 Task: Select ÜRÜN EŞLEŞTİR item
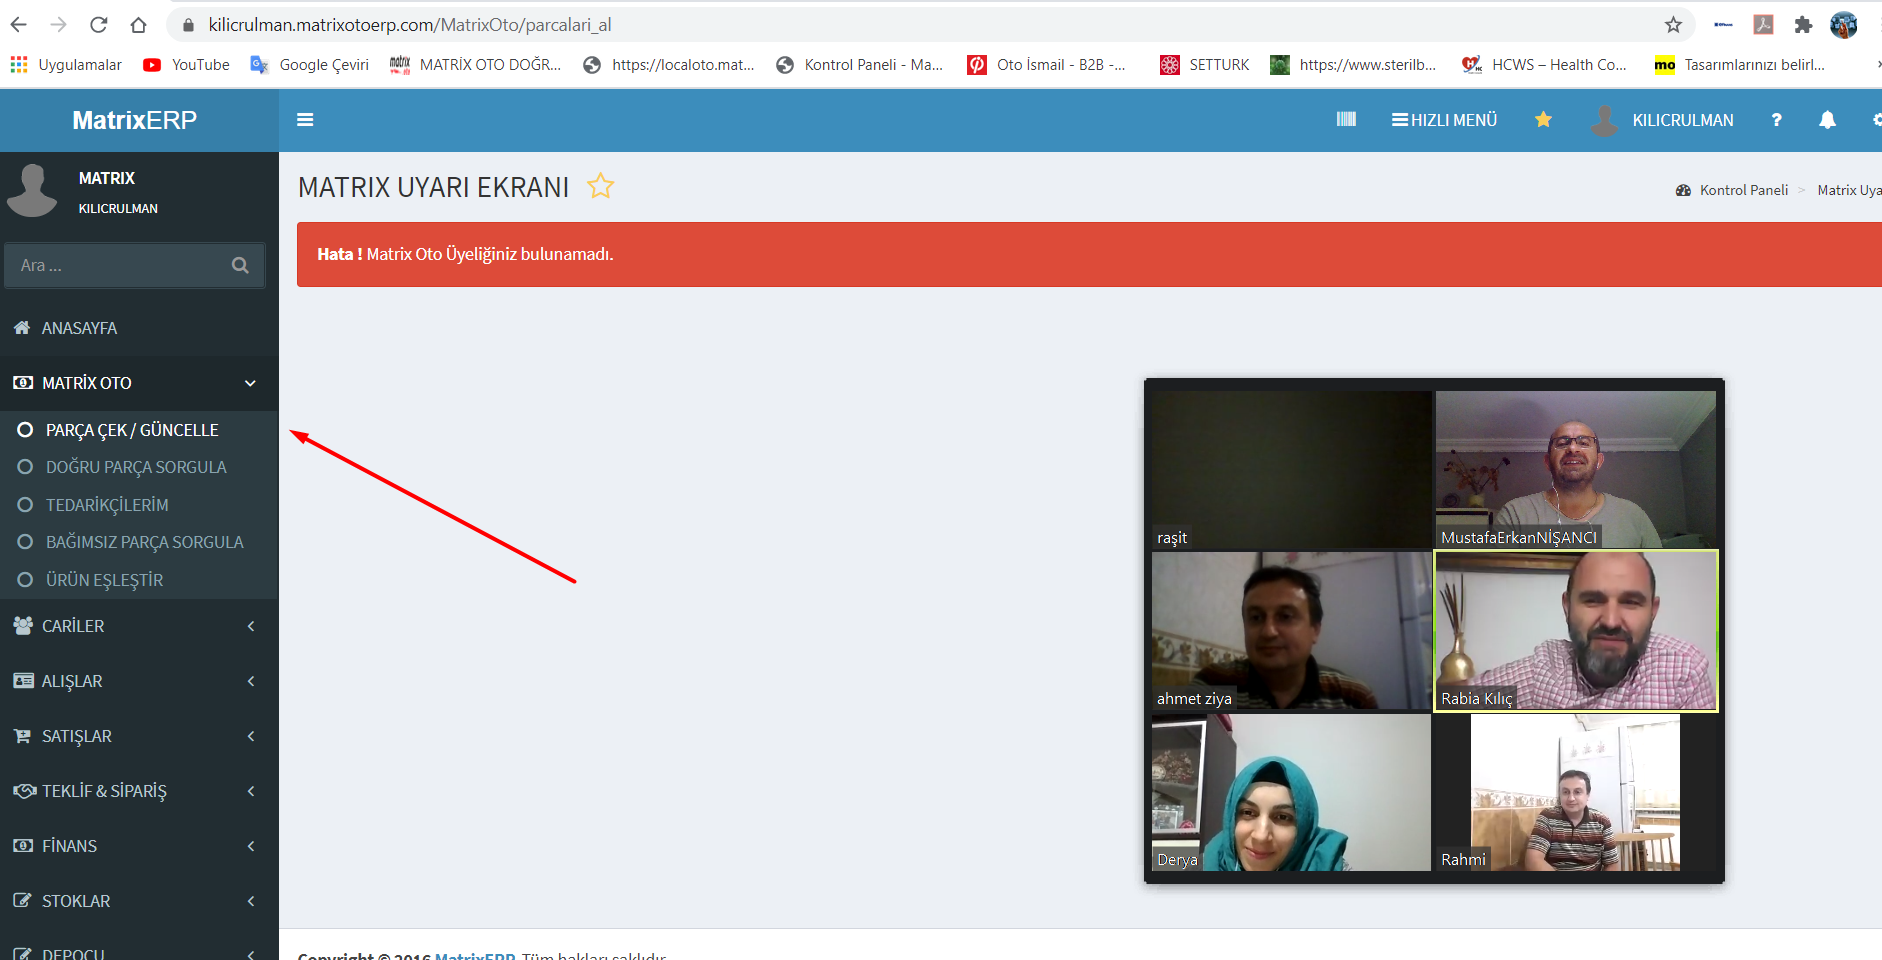[104, 580]
